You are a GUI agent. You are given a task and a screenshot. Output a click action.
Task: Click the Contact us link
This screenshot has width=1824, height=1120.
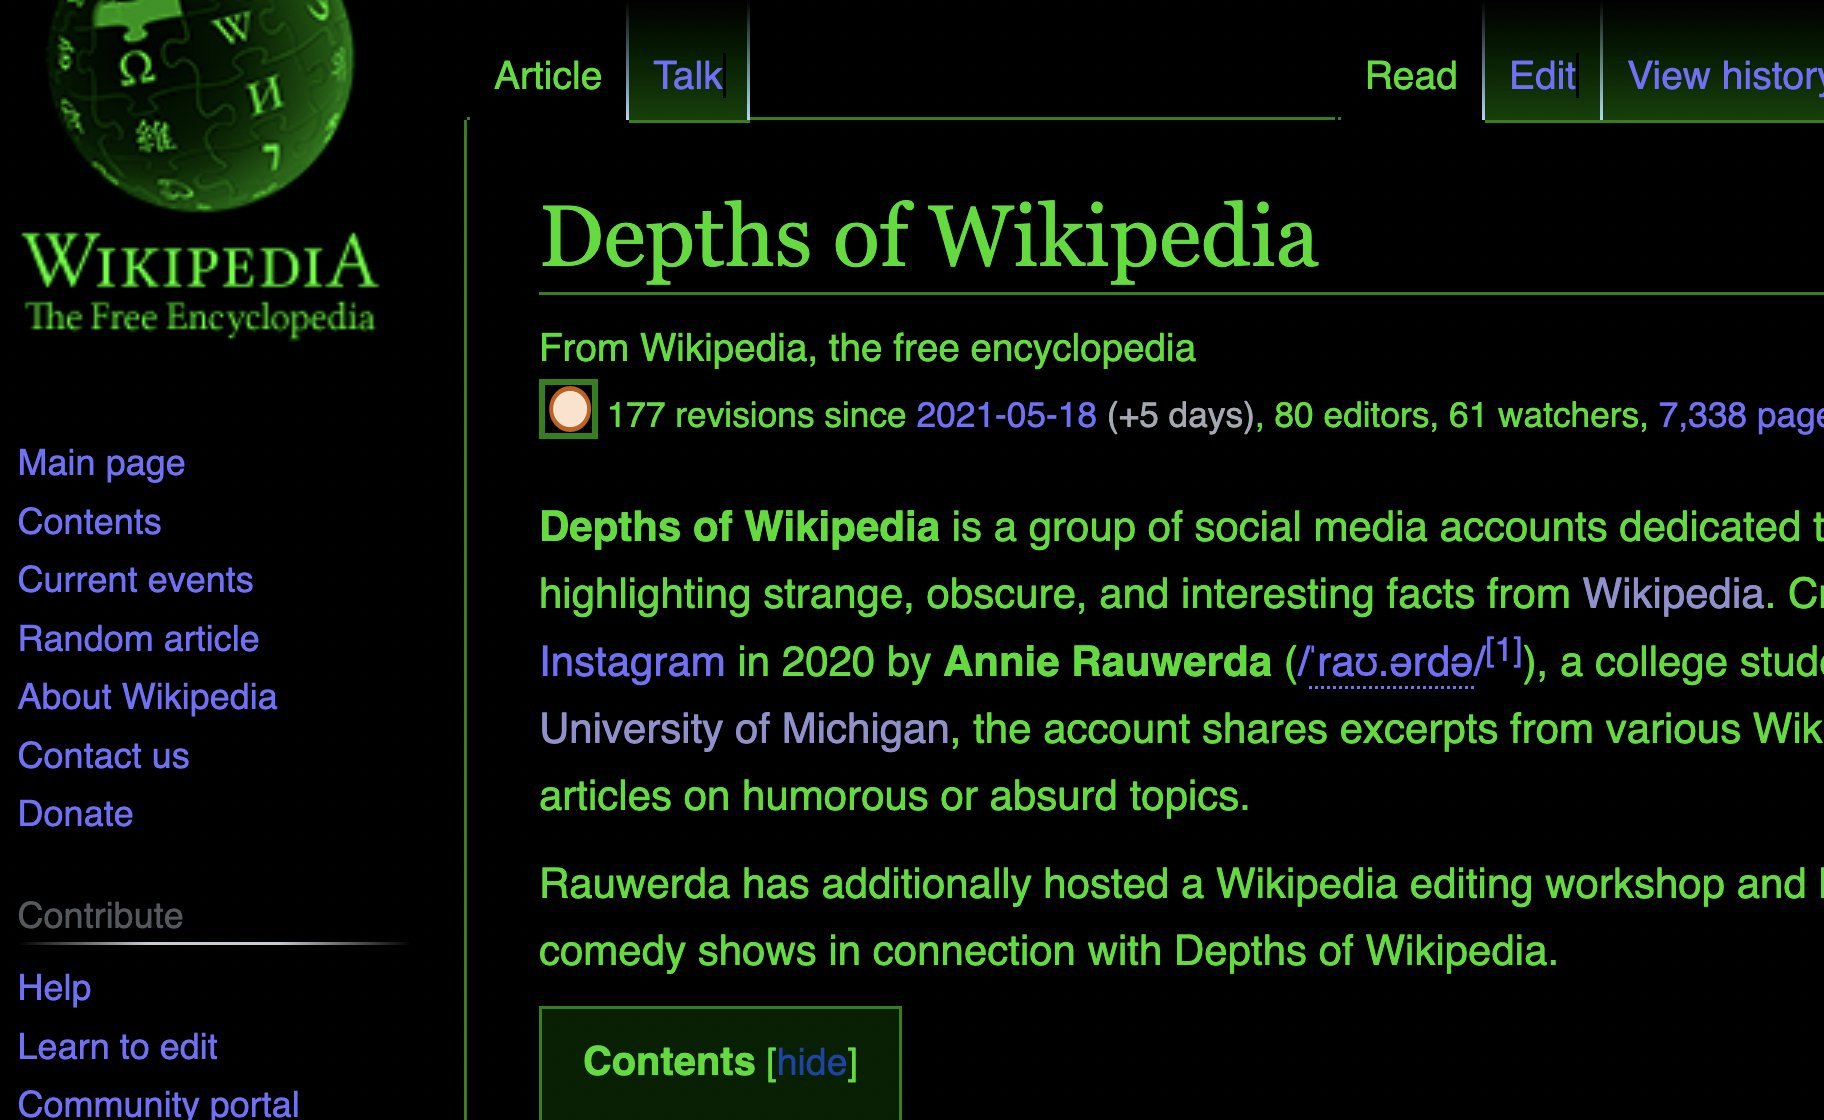[104, 756]
